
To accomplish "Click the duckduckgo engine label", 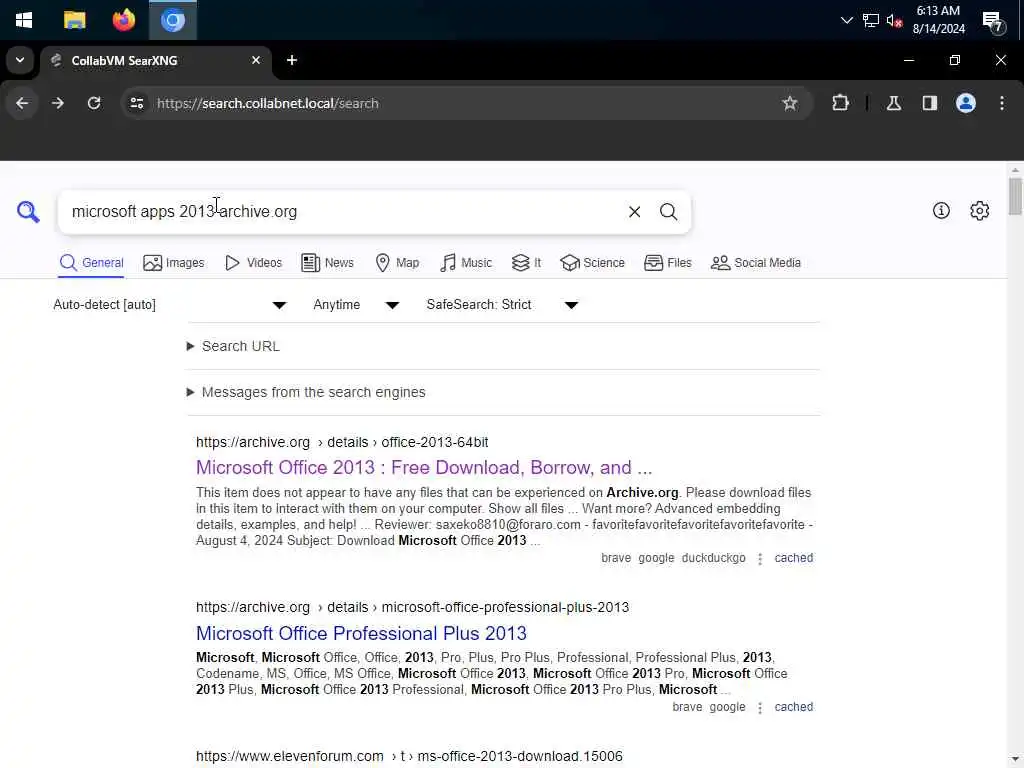I will (713, 558).
